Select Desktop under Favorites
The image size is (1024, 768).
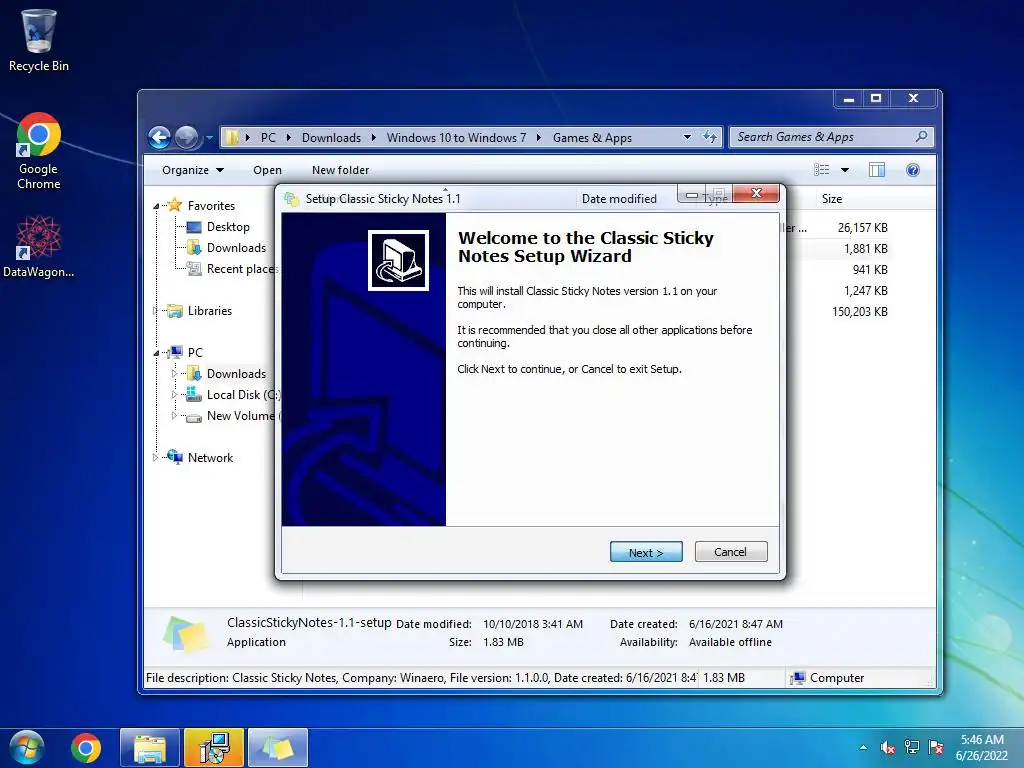[x=228, y=227]
